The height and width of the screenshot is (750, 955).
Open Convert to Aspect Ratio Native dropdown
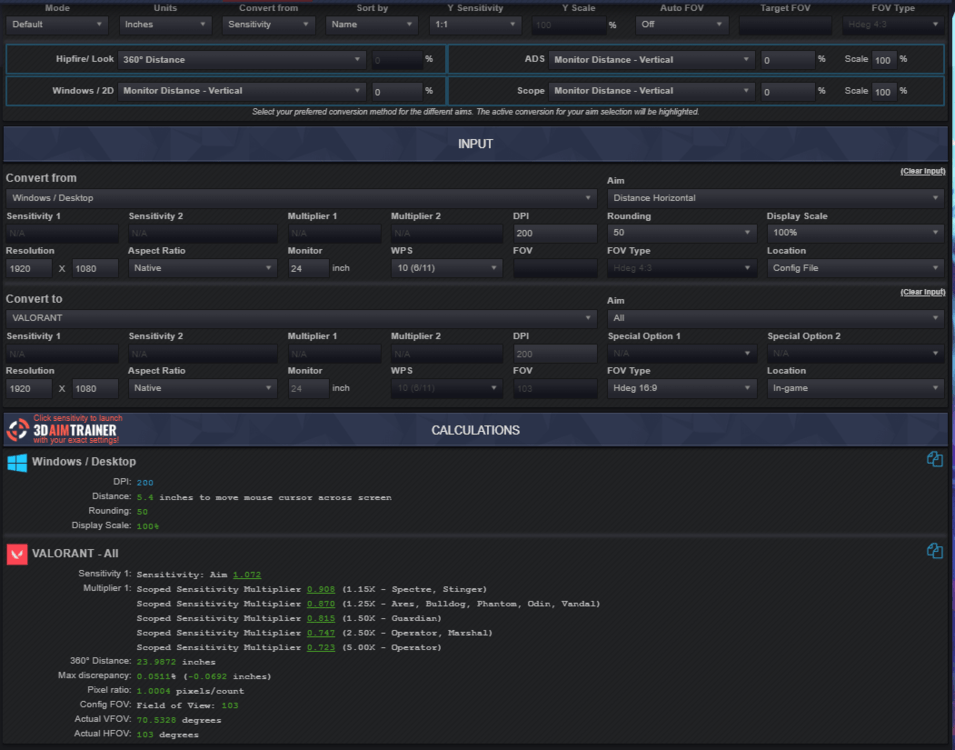pyautogui.click(x=202, y=388)
